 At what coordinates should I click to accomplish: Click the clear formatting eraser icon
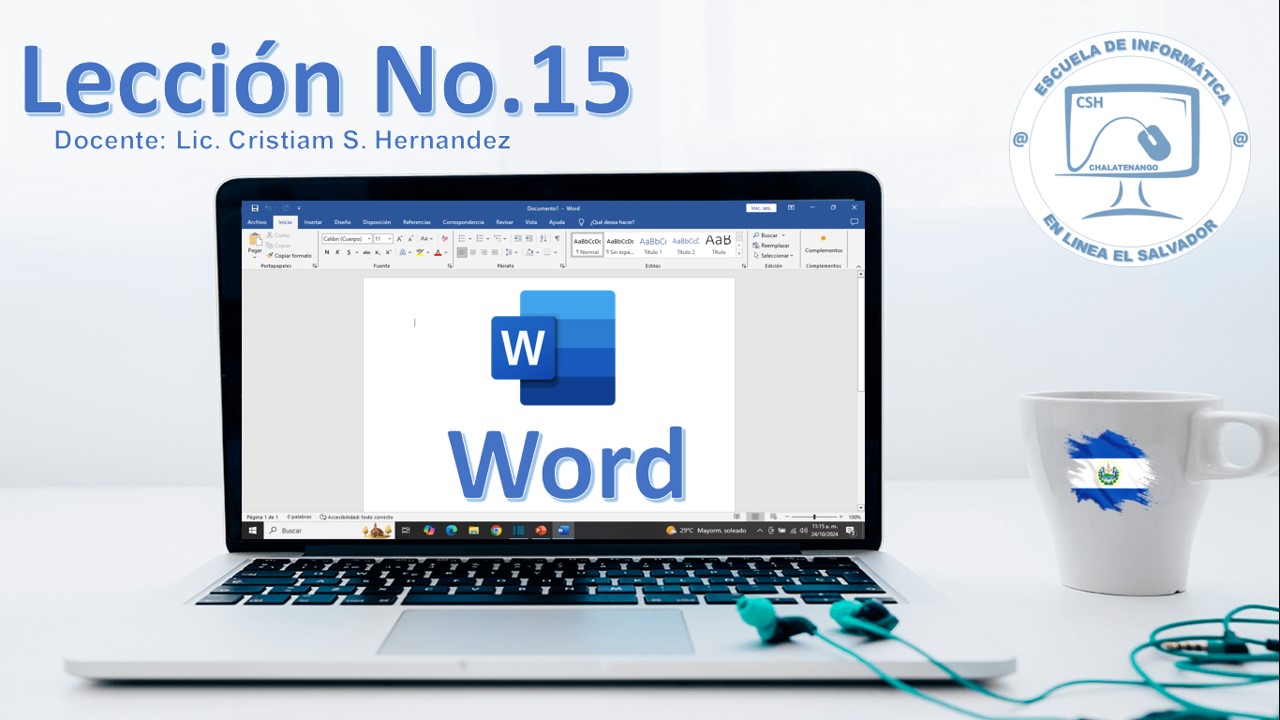pyautogui.click(x=444, y=239)
